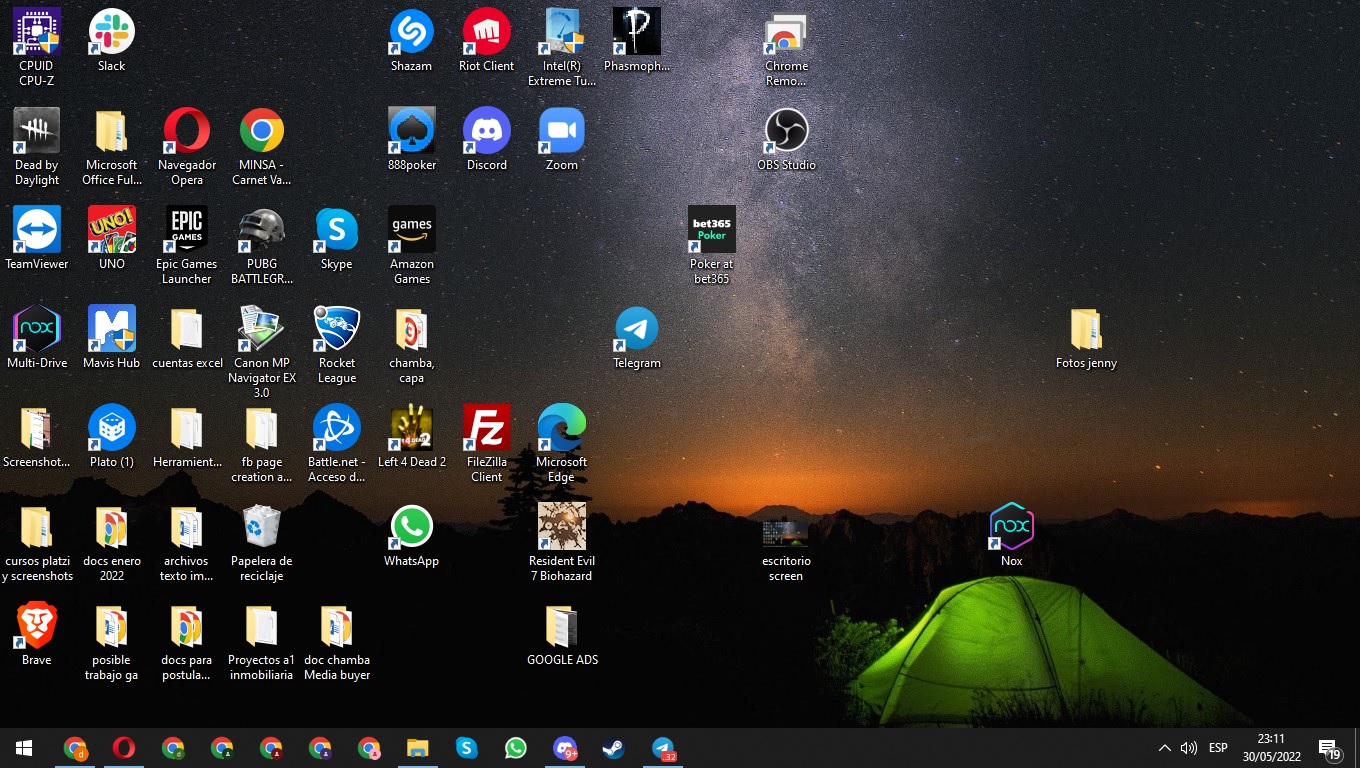Launch Discord from the desktop
The width and height of the screenshot is (1360, 768).
coord(487,131)
